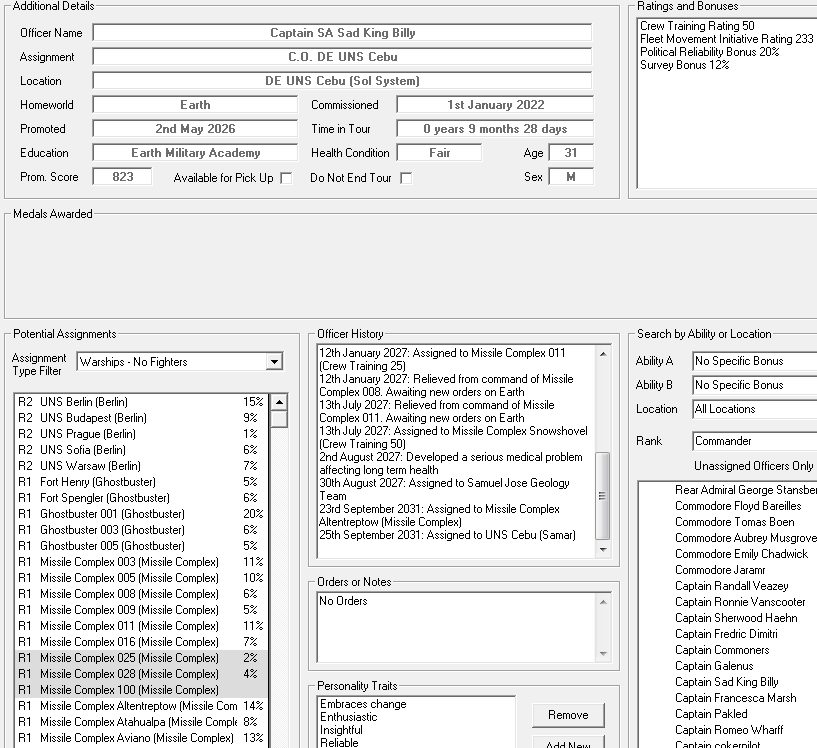817x748 pixels.
Task: Select Commodore Tomas Boen in list
Action: coord(735,522)
